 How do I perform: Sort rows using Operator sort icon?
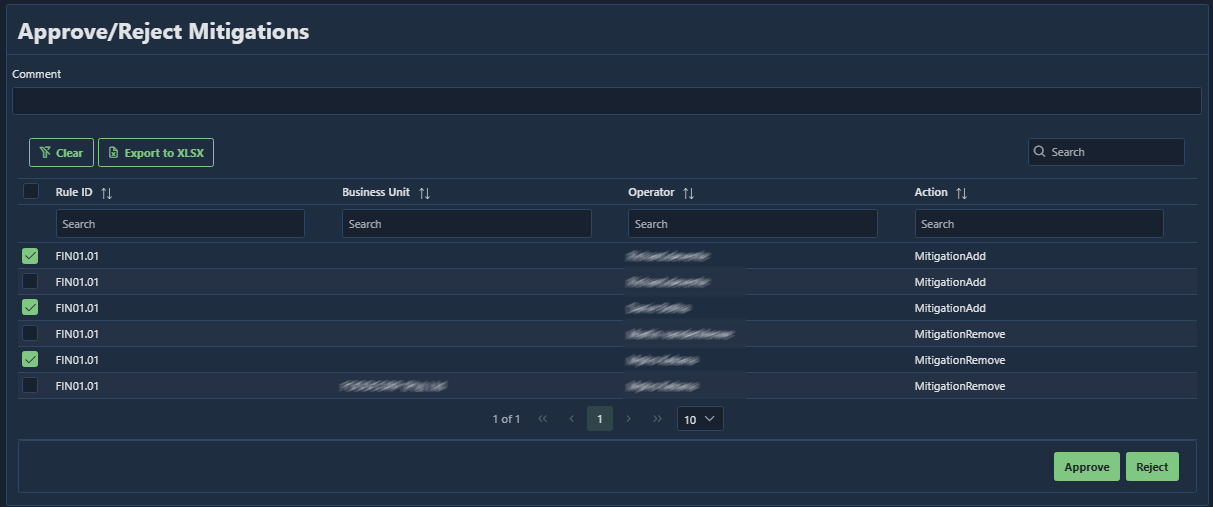pos(688,192)
